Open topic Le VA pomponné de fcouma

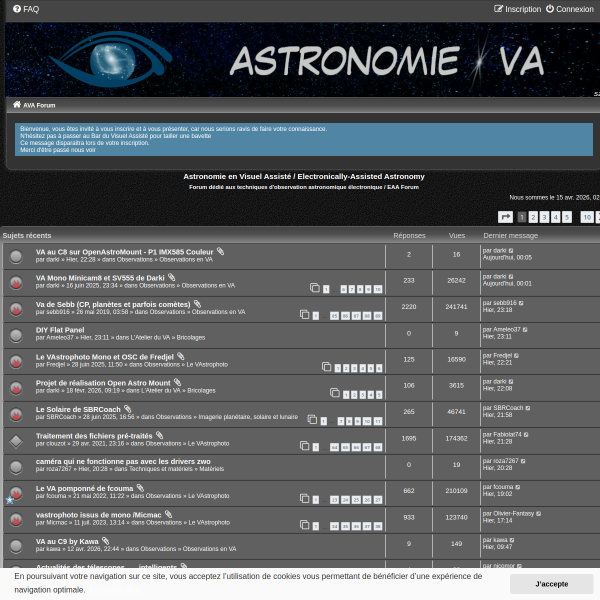coord(84,488)
